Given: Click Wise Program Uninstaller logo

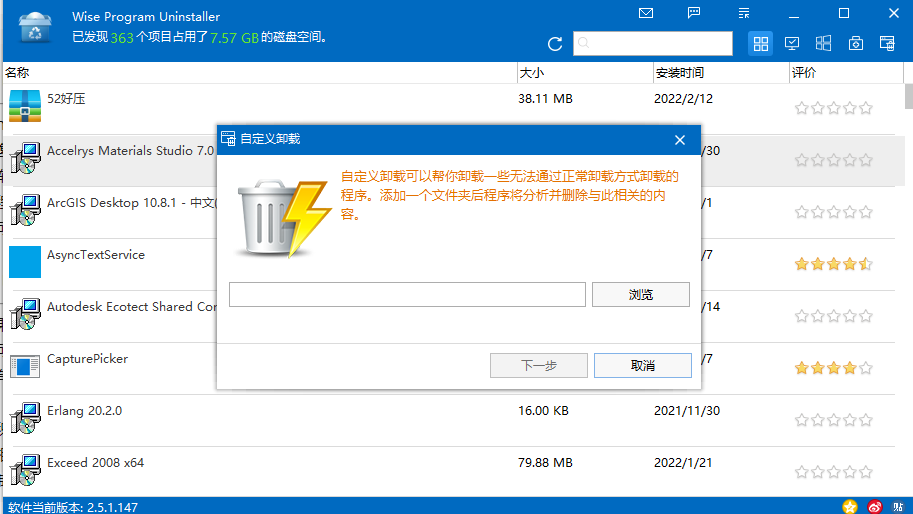Looking at the screenshot, I should coord(35,28).
